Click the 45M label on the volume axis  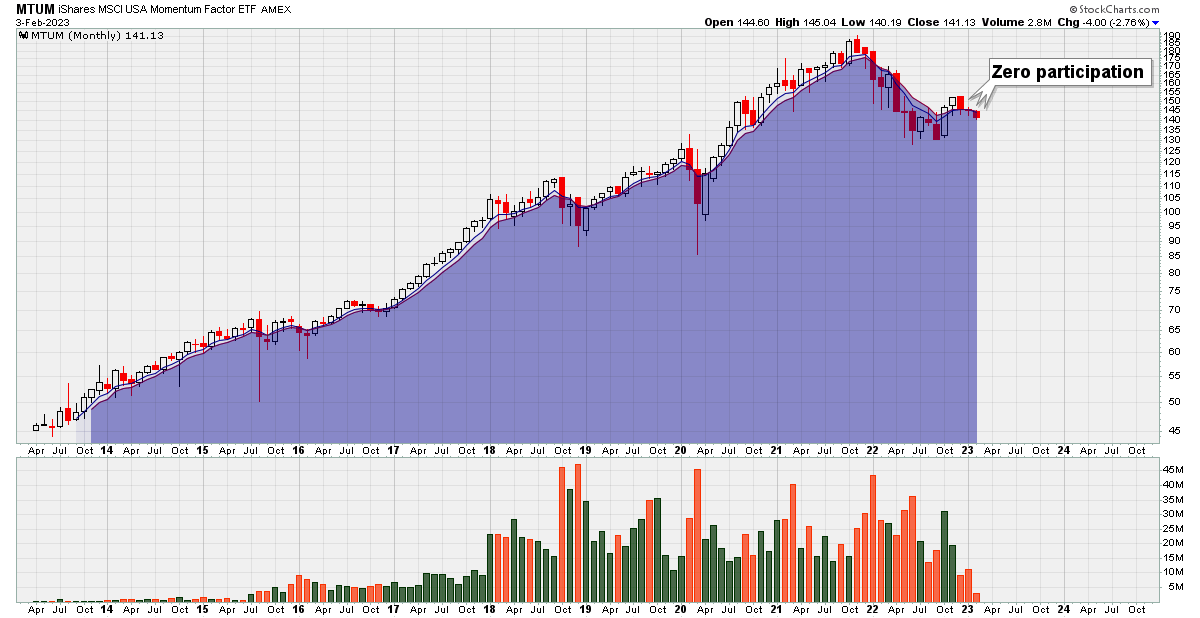(1173, 469)
